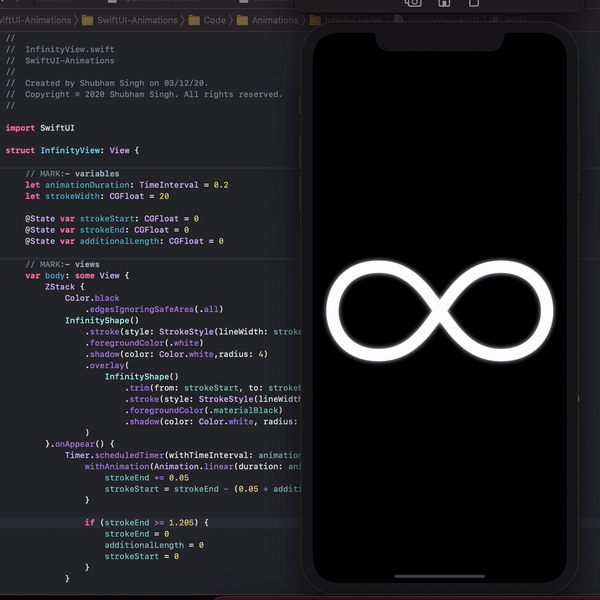Click 'additionalLength = 0' statement
The image size is (600, 600).
pyautogui.click(x=154, y=545)
